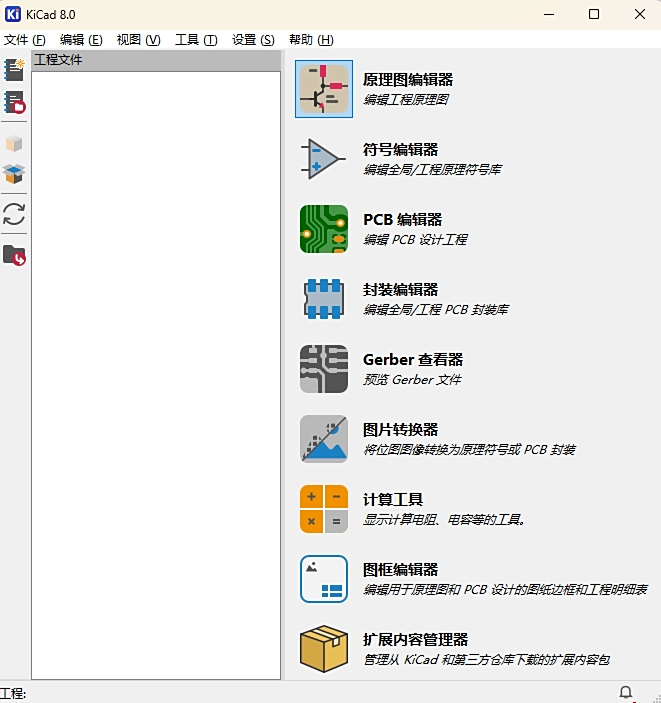Open the 设置 (S) menu

(253, 40)
